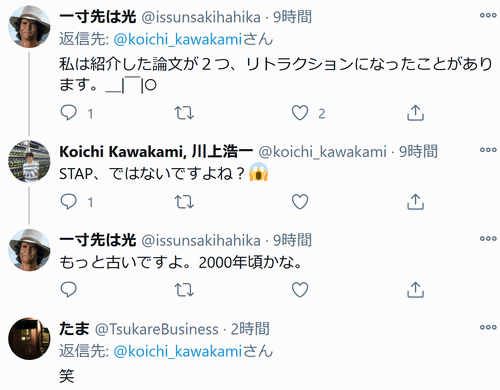Open more options on Koichi Kawakami's tweet
Image resolution: width=500 pixels, height=390 pixels.
[488, 150]
